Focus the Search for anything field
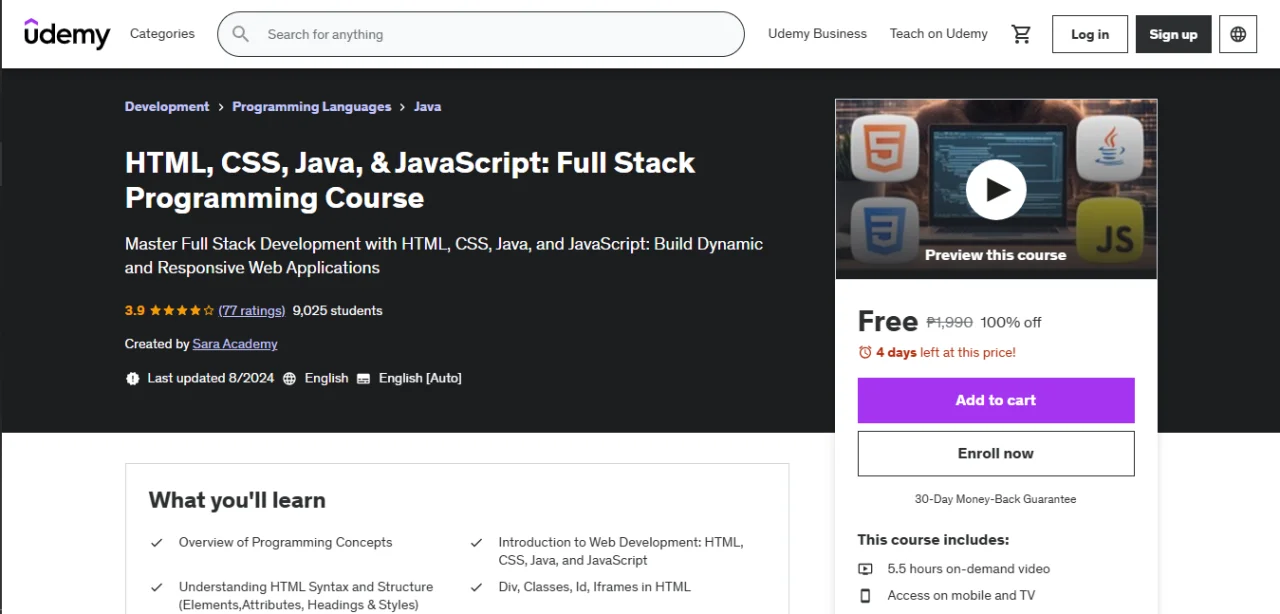1280x614 pixels. click(481, 34)
